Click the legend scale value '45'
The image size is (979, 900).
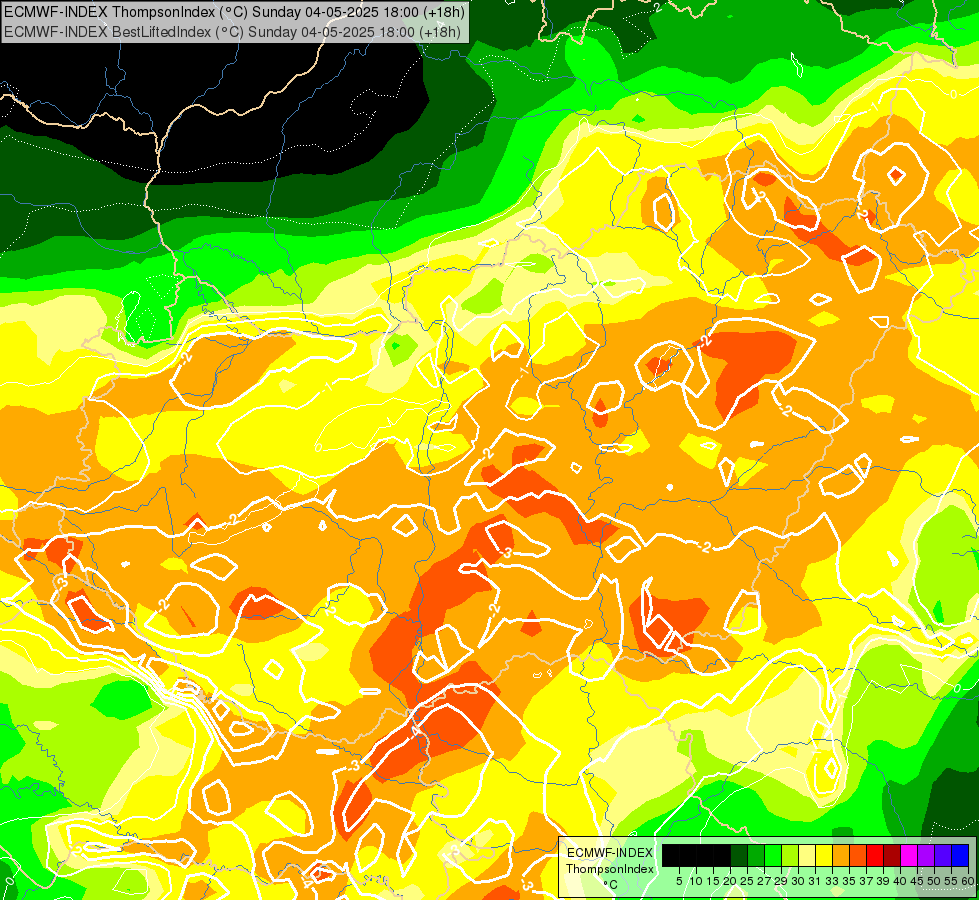[x=917, y=881]
